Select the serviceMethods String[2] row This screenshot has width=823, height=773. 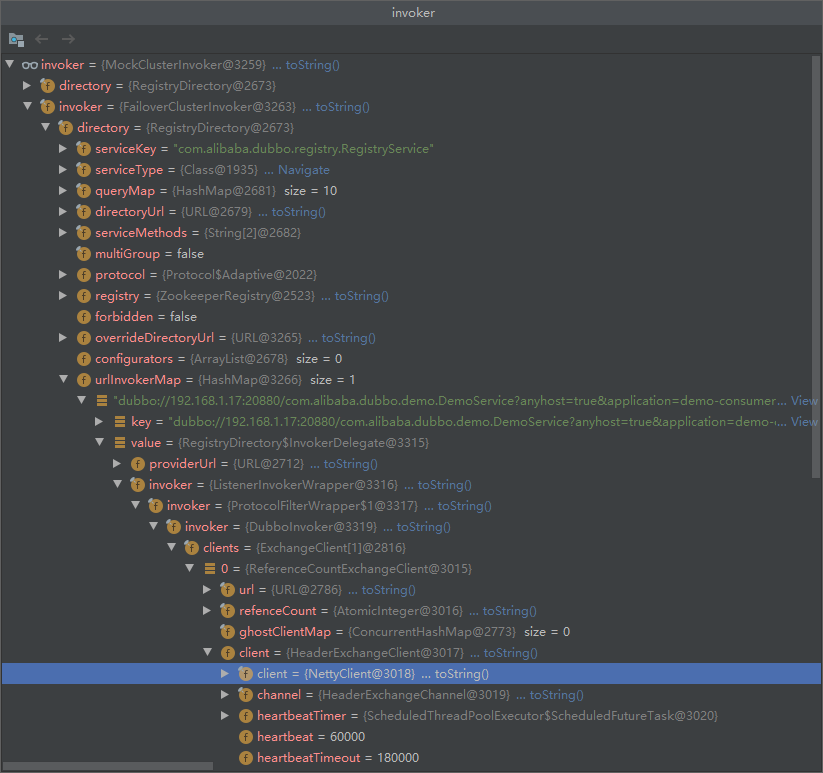pyautogui.click(x=412, y=233)
